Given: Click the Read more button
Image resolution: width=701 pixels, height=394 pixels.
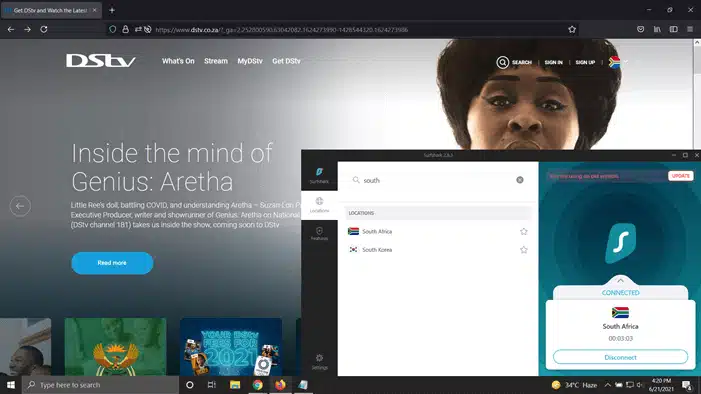Looking at the screenshot, I should [112, 263].
